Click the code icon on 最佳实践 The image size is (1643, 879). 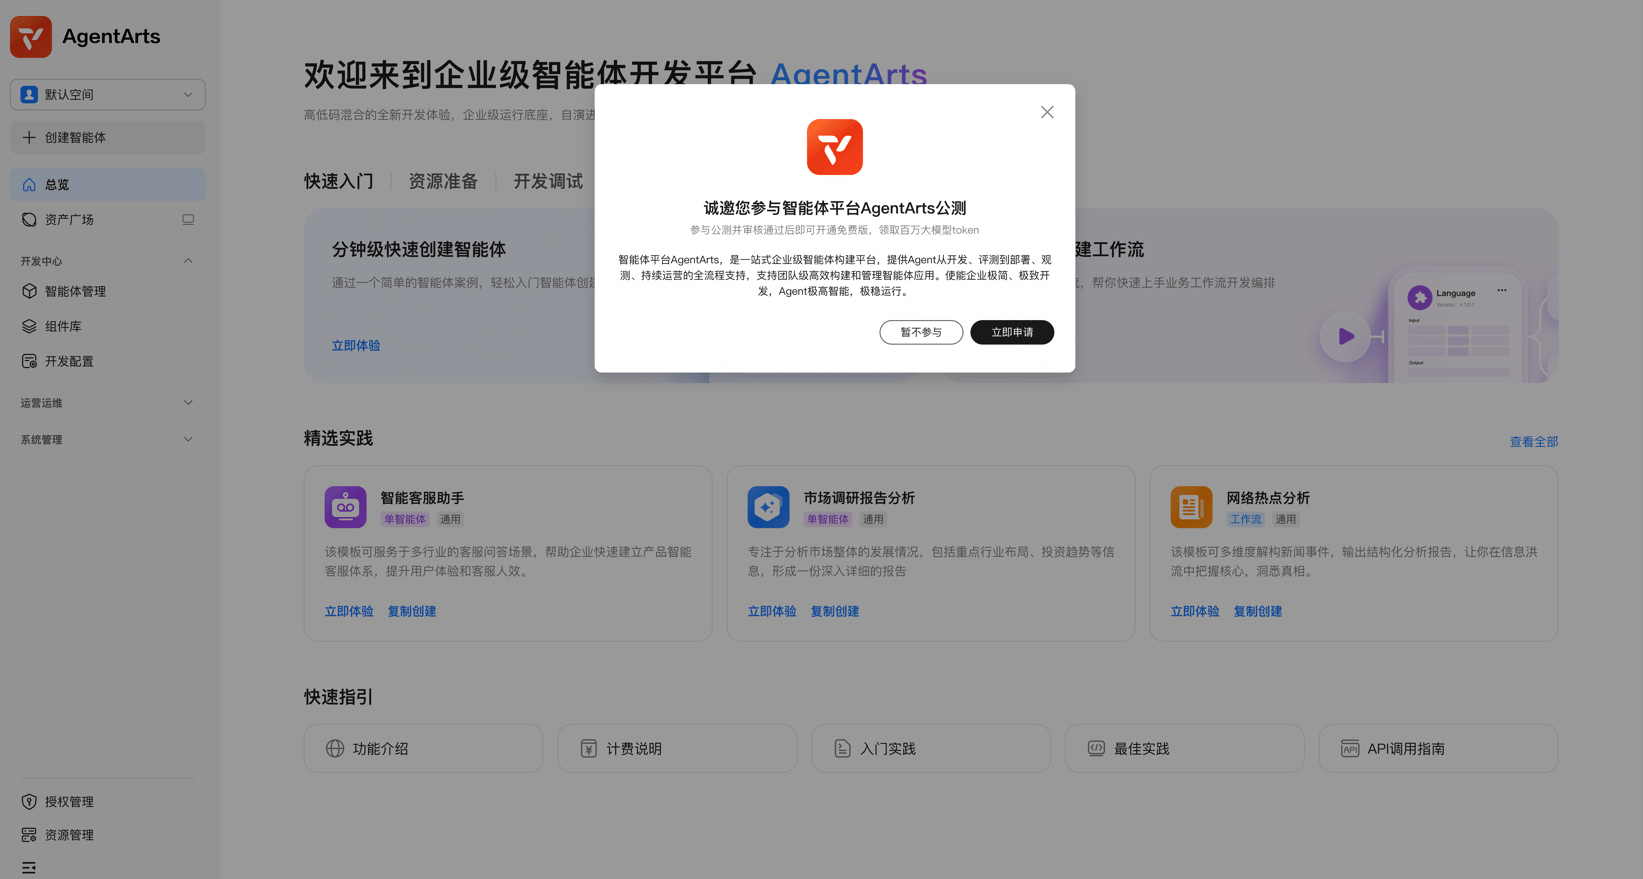[1096, 749]
